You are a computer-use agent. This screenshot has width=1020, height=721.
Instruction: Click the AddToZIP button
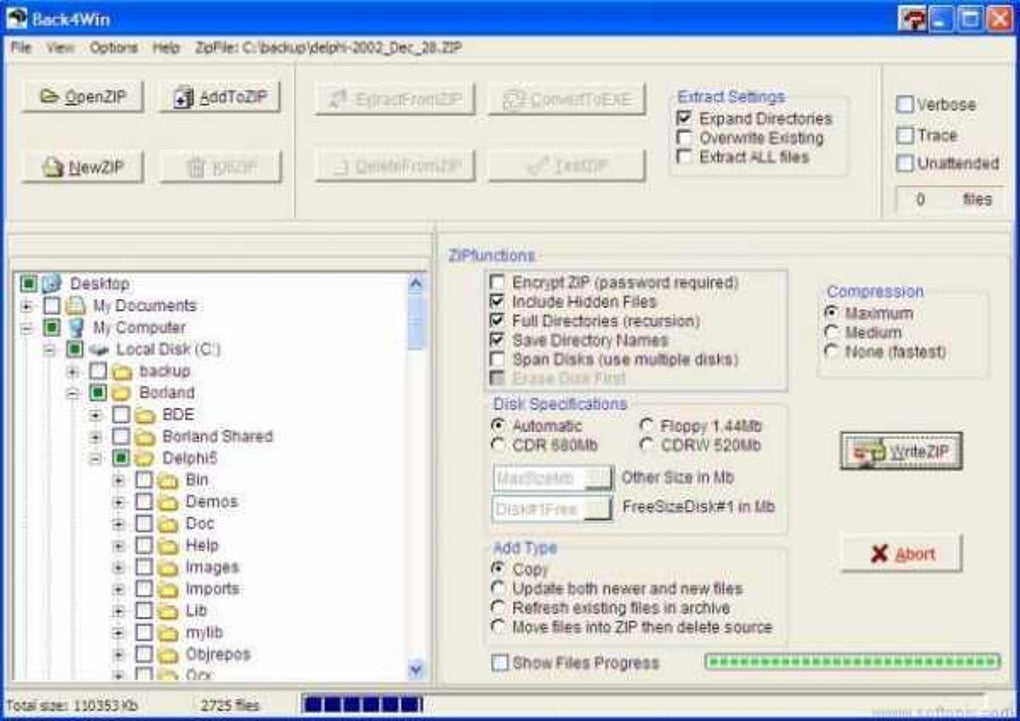point(221,97)
